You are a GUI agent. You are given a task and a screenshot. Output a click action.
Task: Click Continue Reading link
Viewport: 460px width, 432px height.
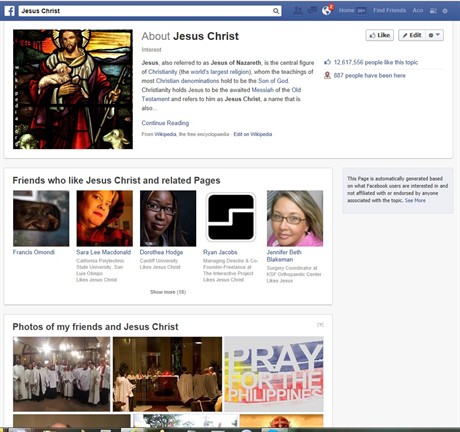[x=165, y=123]
